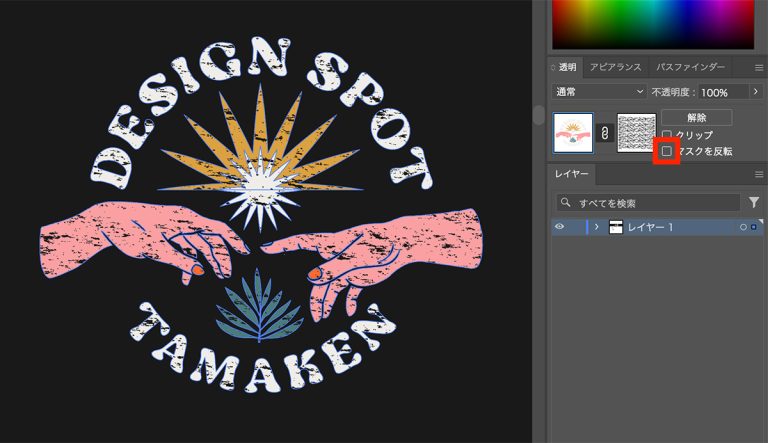Click the target circle for レイヤー 1
This screenshot has height=443, width=768.
743,227
